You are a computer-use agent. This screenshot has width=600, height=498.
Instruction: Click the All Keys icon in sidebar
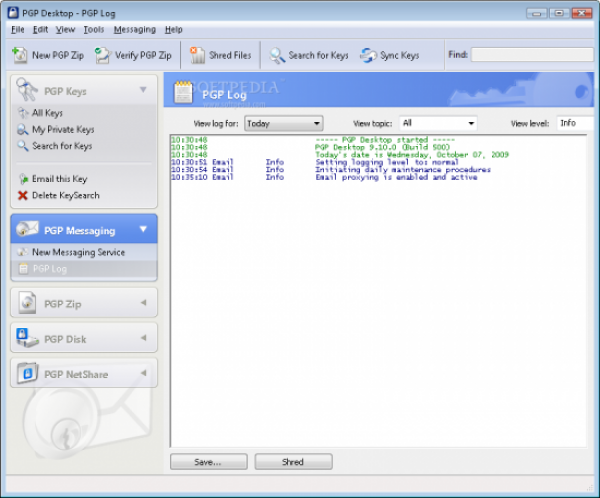click(x=23, y=113)
